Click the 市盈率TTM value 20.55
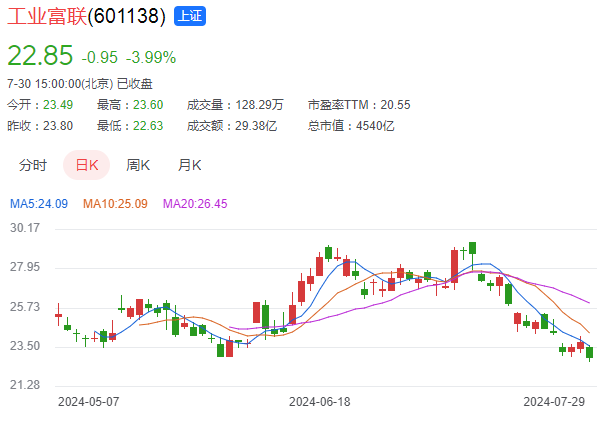The width and height of the screenshot is (612, 427). point(395,105)
